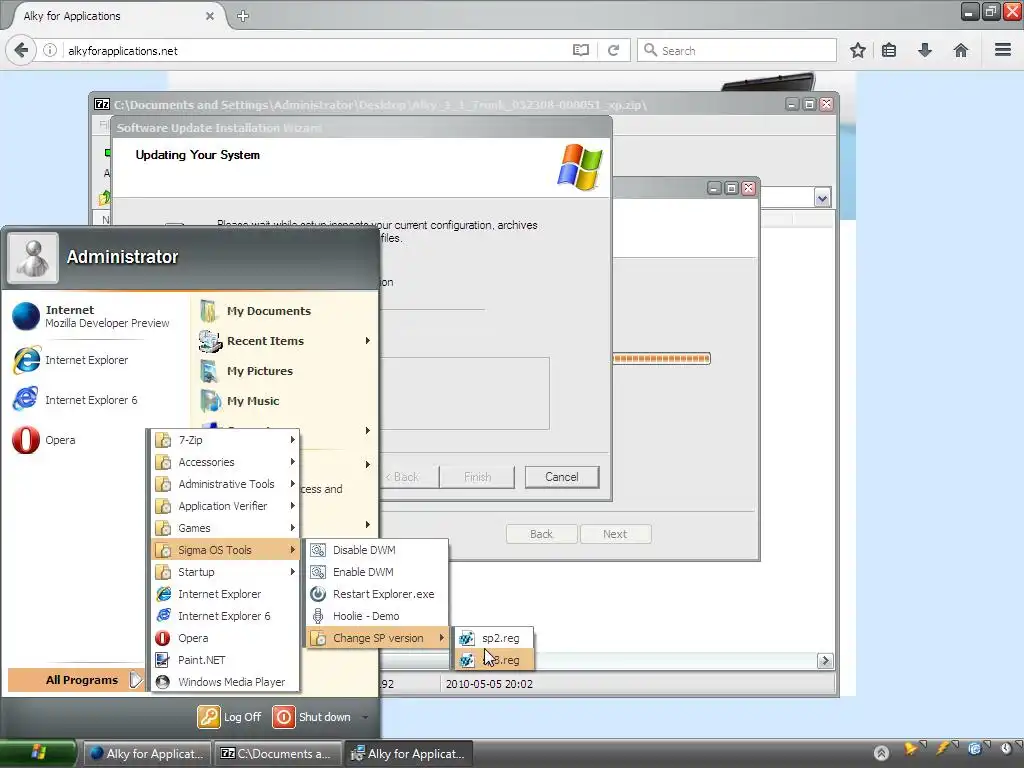This screenshot has width=1024, height=768.
Task: Click the orange installer progress bar
Action: [662, 359]
